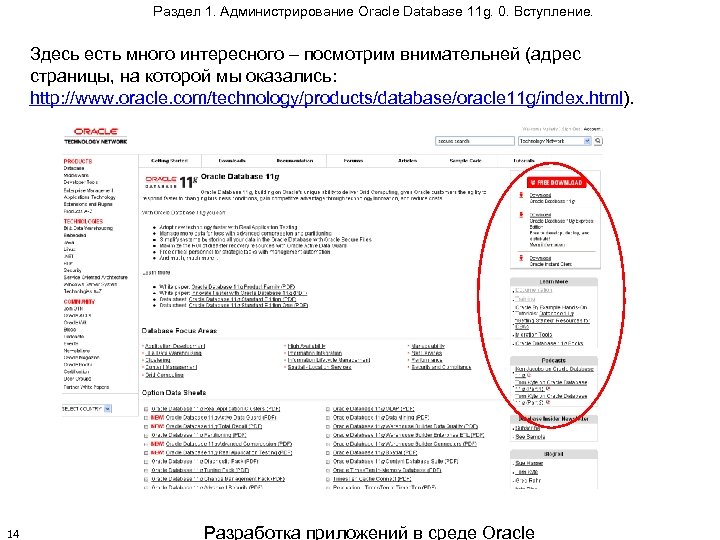Viewport: 720px width, 540px height.
Task: Click download icon beside Oracle Instant Client
Action: tap(521, 258)
